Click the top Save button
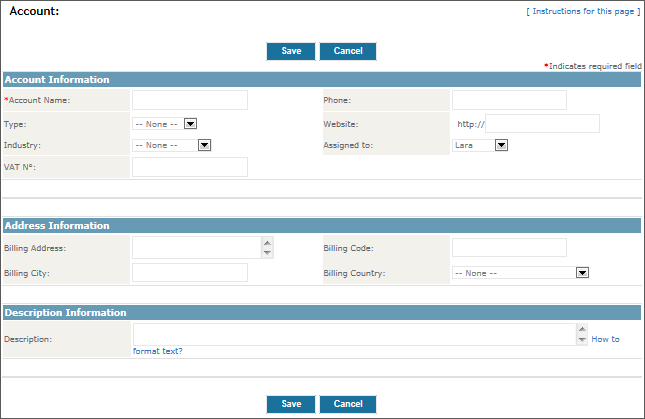The width and height of the screenshot is (645, 419). pos(291,51)
